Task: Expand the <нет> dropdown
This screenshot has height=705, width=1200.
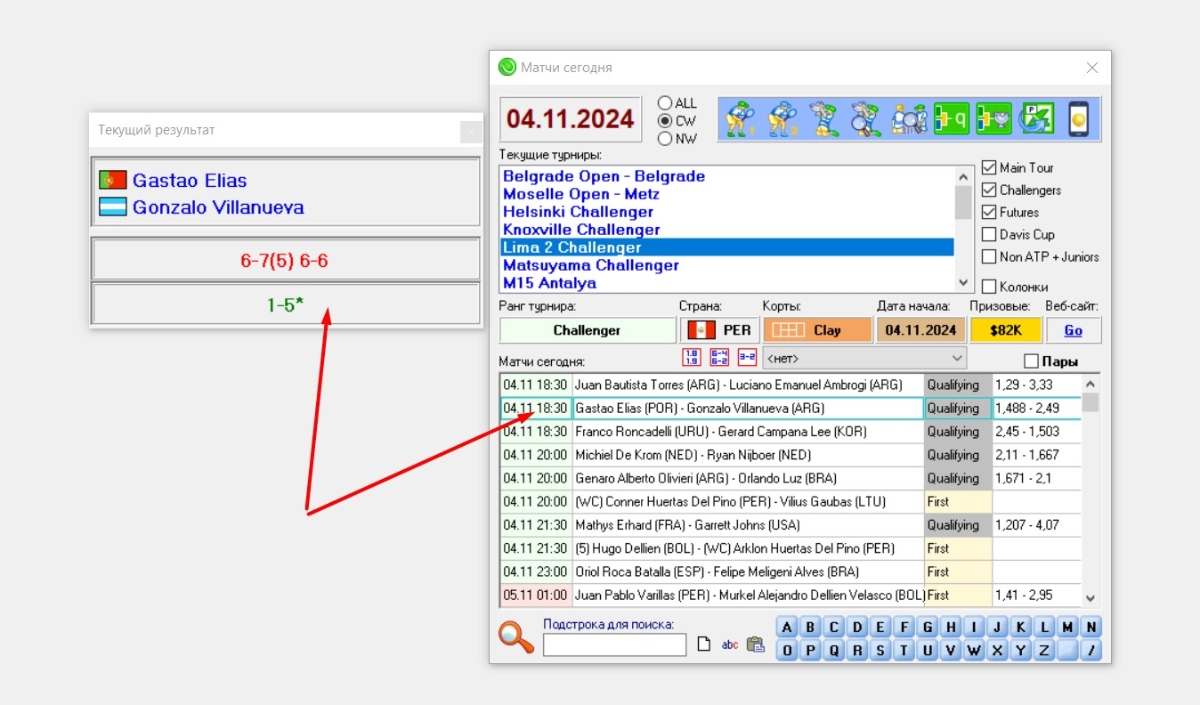Action: (957, 357)
